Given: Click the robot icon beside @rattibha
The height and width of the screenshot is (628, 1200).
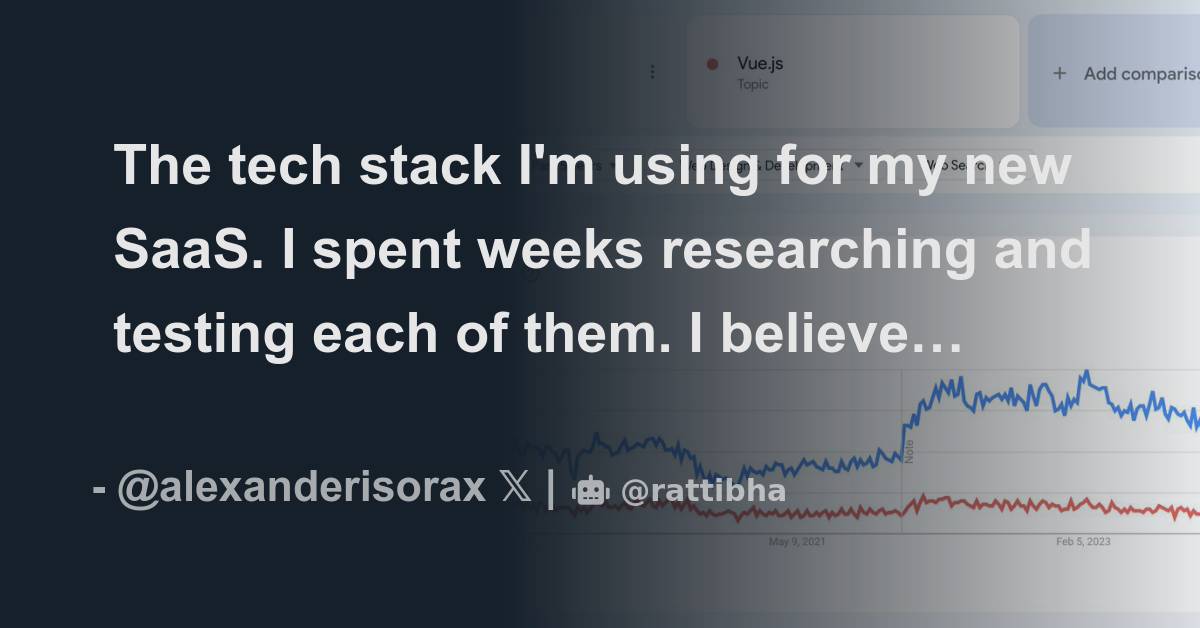Looking at the screenshot, I should click(590, 490).
